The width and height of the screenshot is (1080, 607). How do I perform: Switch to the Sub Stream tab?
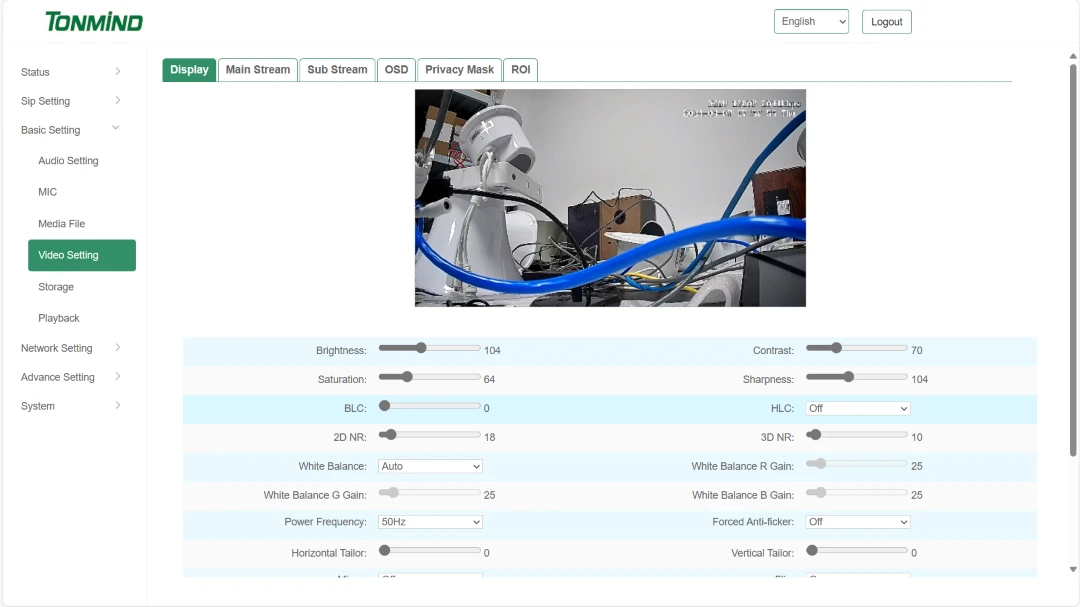pos(337,70)
